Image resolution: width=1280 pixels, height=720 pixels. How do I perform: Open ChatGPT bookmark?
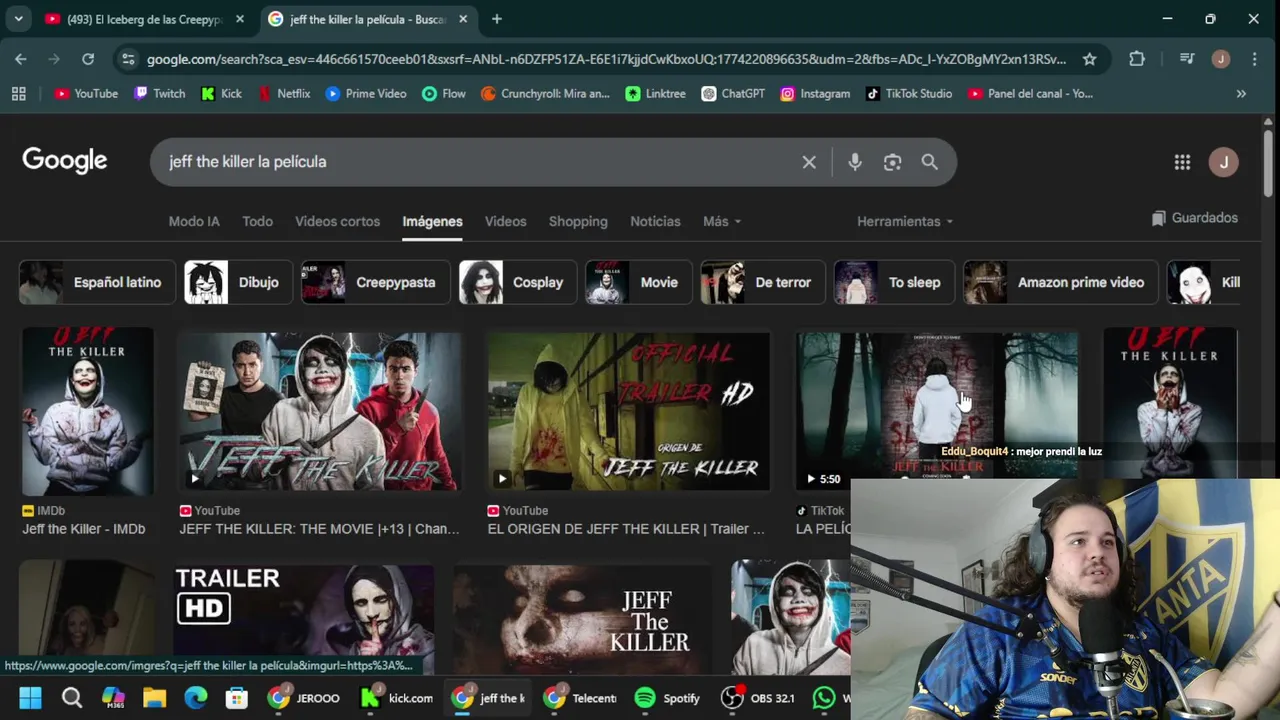pyautogui.click(x=733, y=93)
